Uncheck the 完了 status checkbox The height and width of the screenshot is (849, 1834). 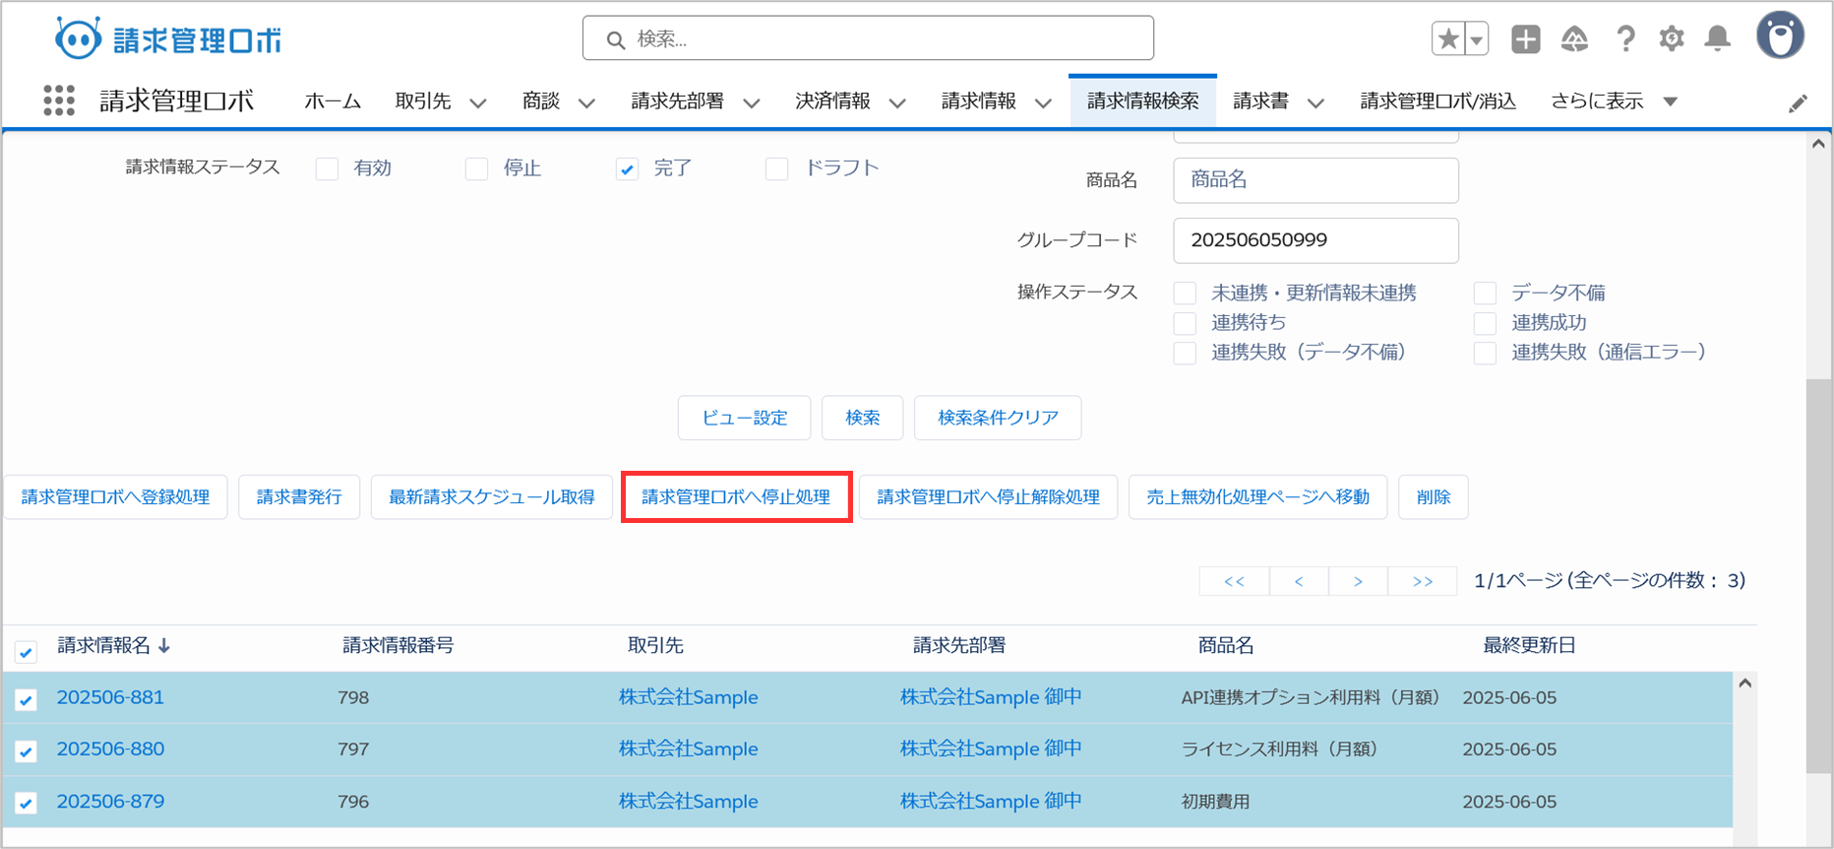tap(627, 169)
